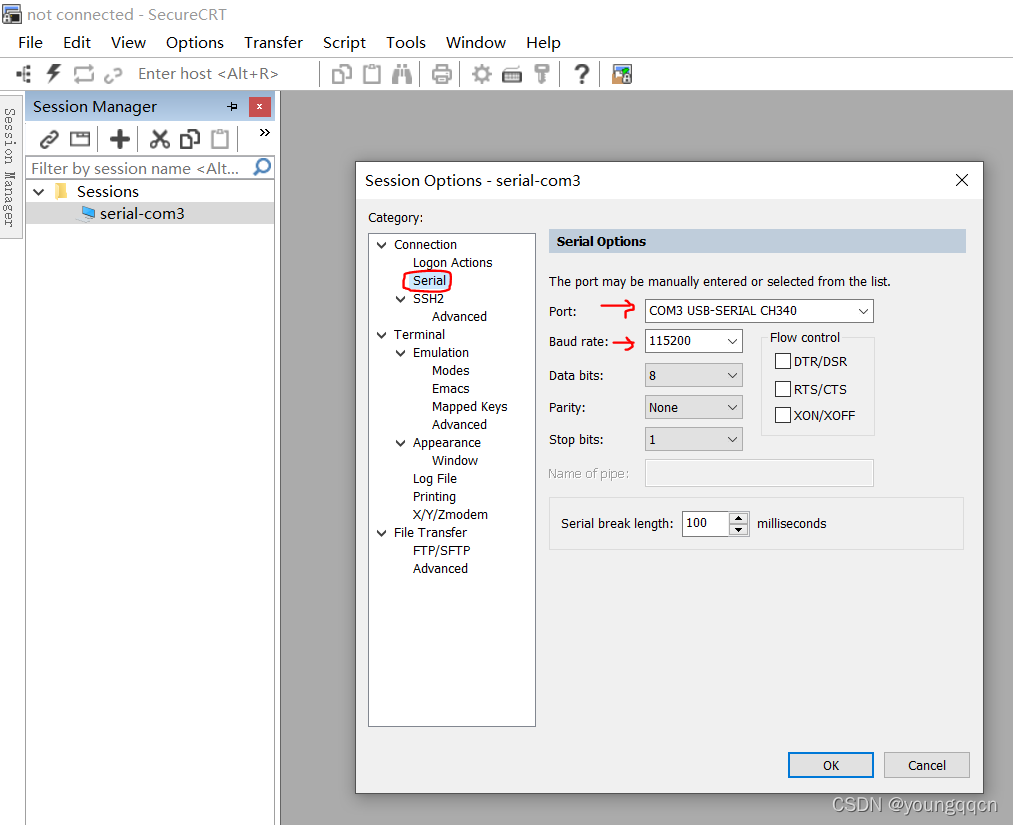Click the Find binoculars icon
Image resolution: width=1013 pixels, height=825 pixels.
(401, 74)
